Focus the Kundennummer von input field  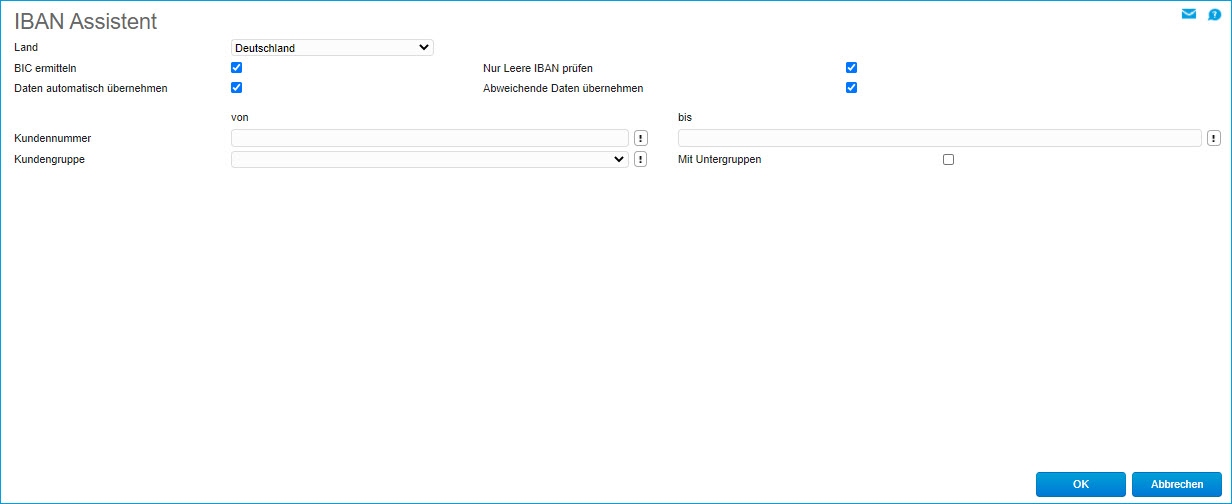coord(429,138)
